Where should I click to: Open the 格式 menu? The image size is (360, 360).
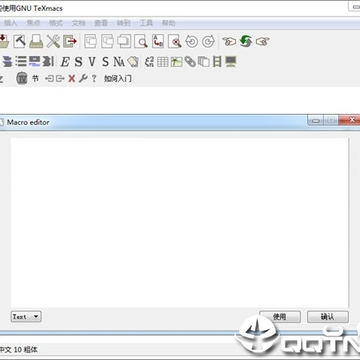coord(56,23)
